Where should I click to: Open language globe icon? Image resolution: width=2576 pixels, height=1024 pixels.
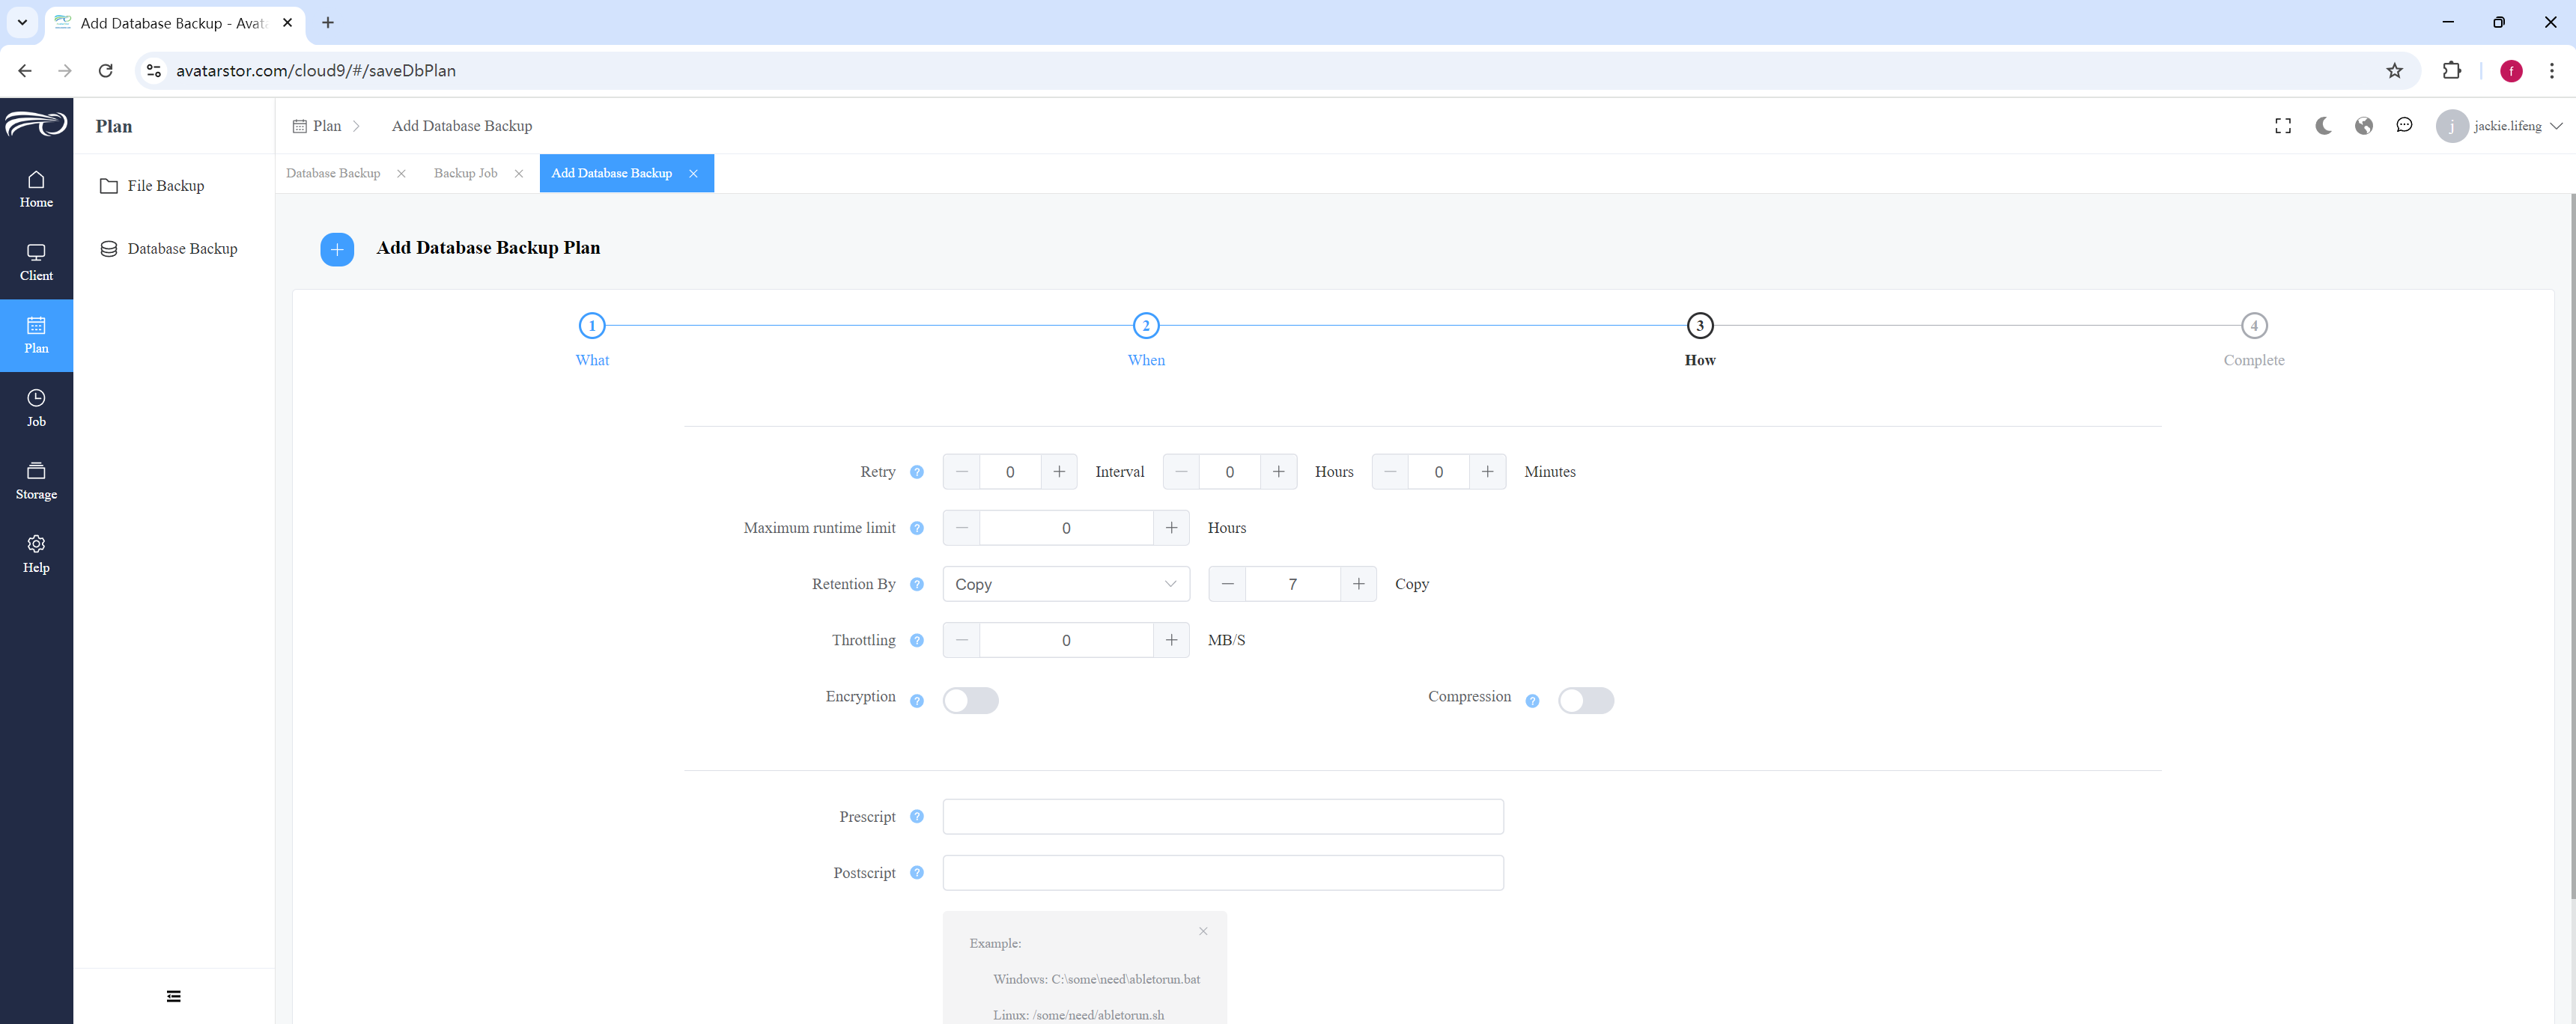(2364, 126)
